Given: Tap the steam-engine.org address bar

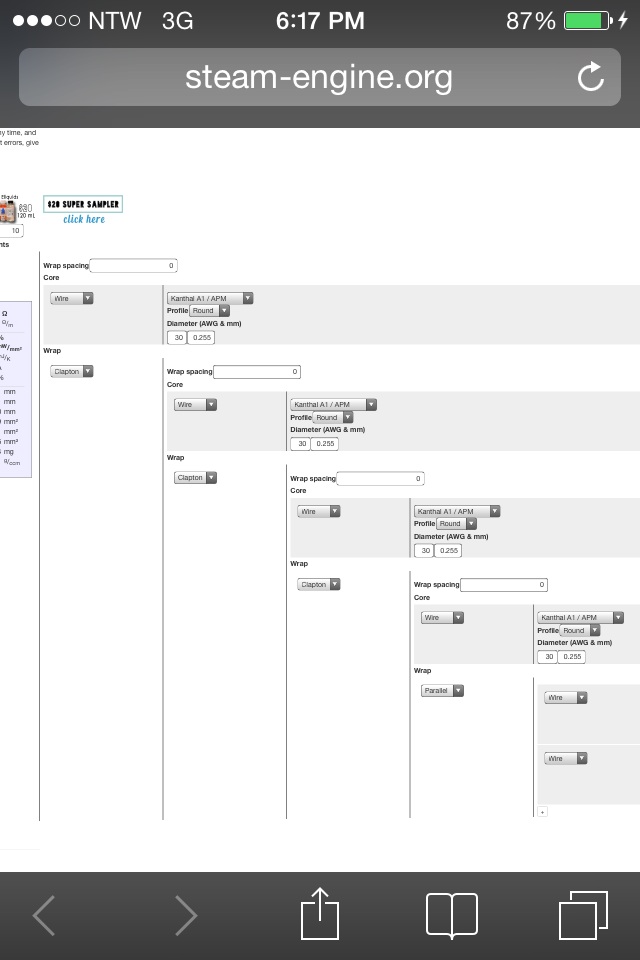Looking at the screenshot, I should [x=318, y=77].
